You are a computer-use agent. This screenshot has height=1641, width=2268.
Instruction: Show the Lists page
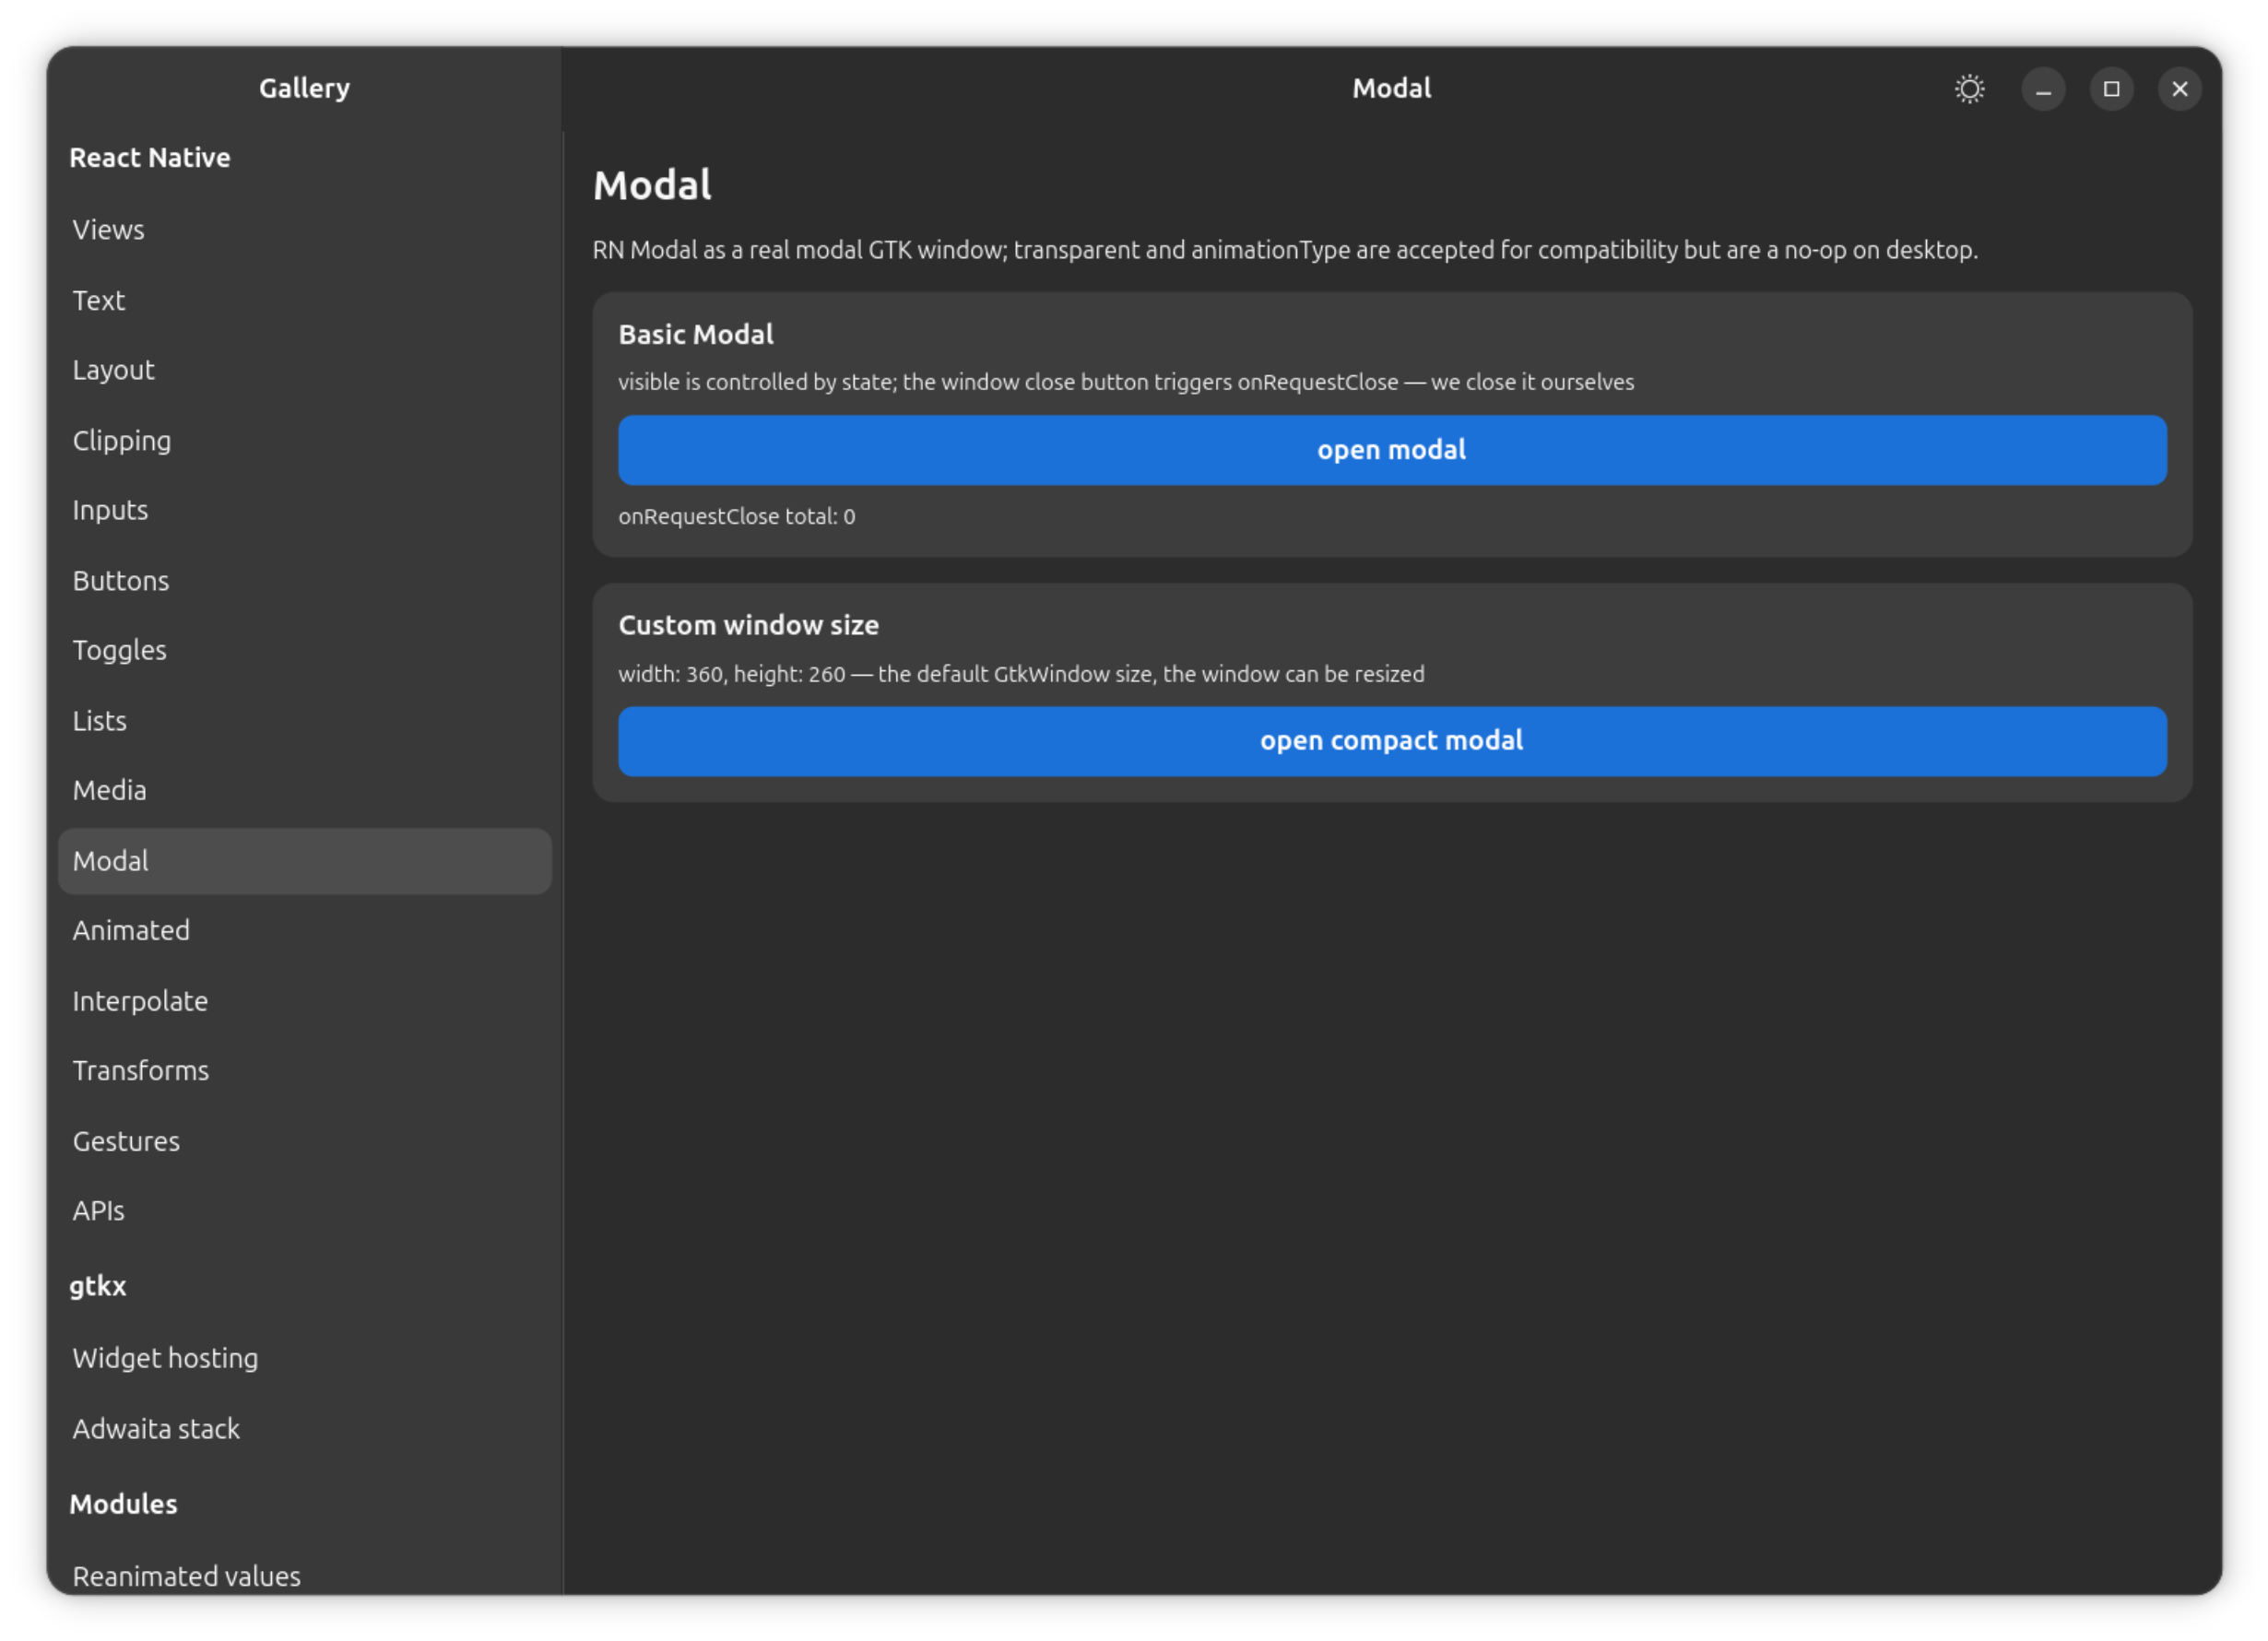coord(305,720)
